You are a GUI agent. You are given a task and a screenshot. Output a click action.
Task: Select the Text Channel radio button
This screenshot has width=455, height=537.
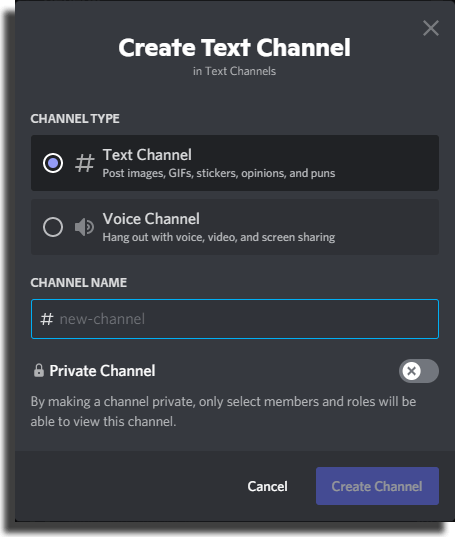pos(53,163)
